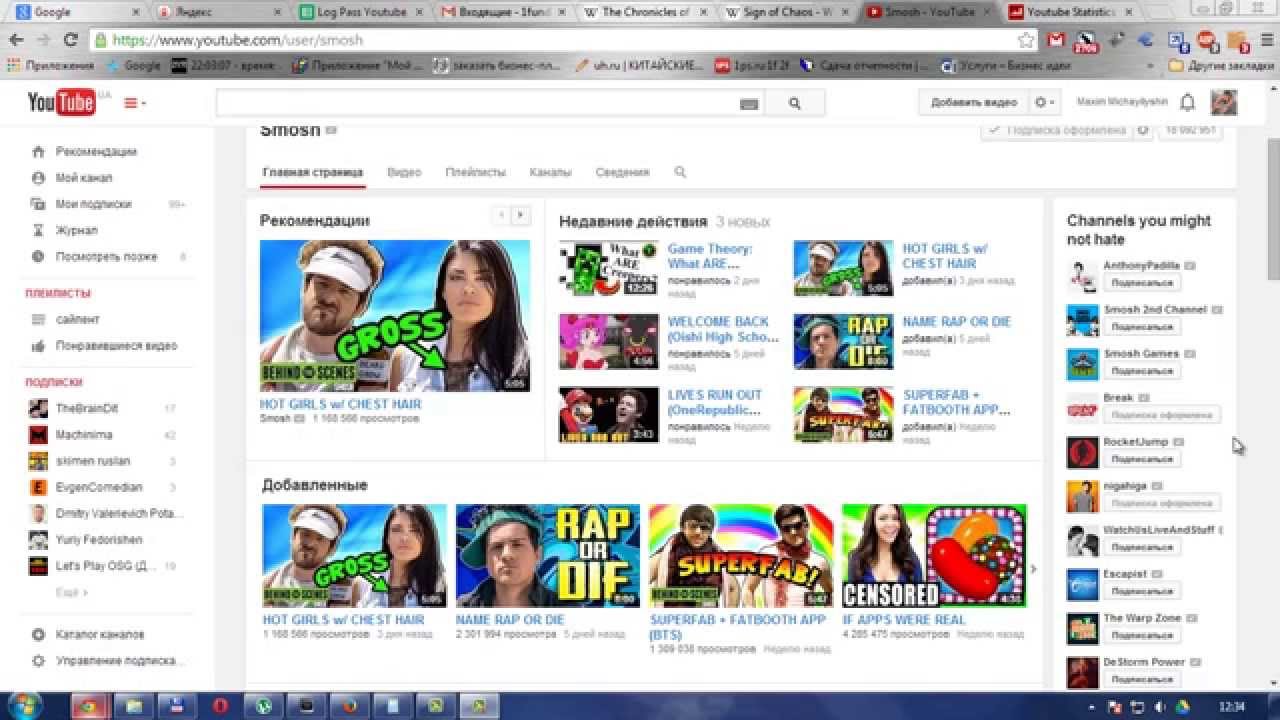Open Мои подписки in sidebar
Image resolution: width=1280 pixels, height=720 pixels.
click(x=93, y=204)
